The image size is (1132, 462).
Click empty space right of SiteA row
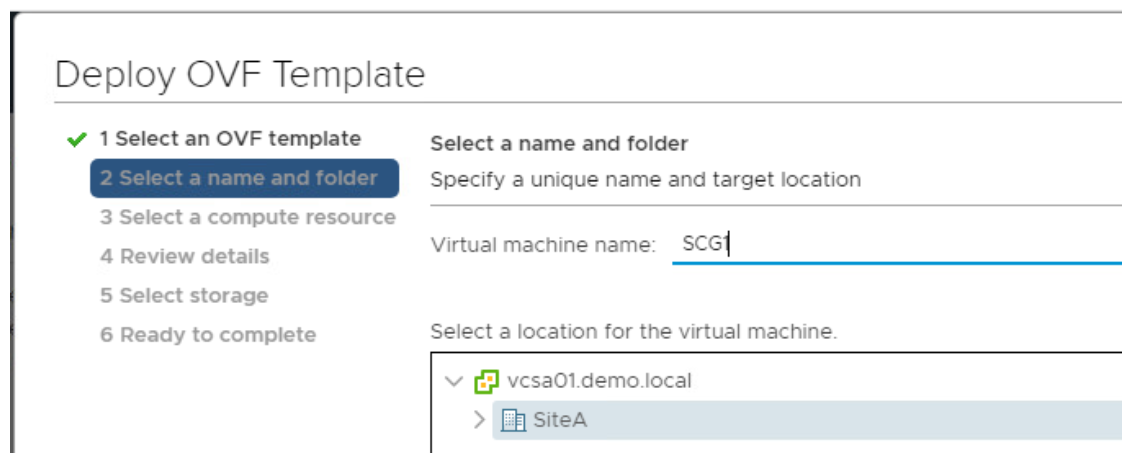850,420
